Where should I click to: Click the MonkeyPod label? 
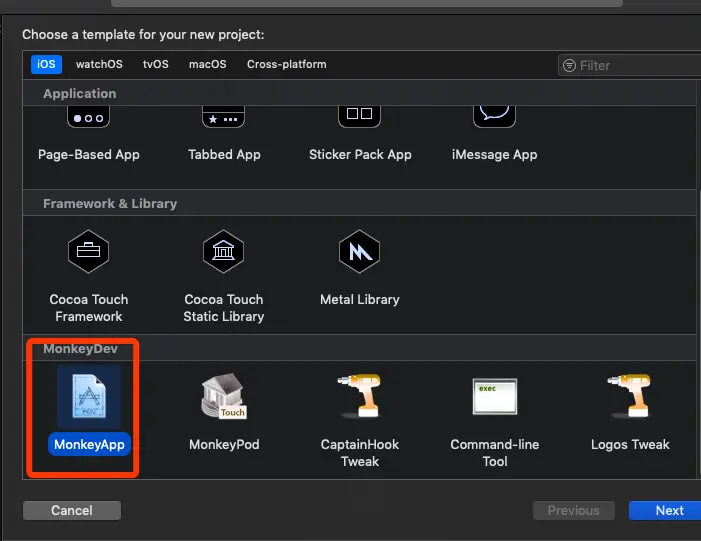pos(224,444)
